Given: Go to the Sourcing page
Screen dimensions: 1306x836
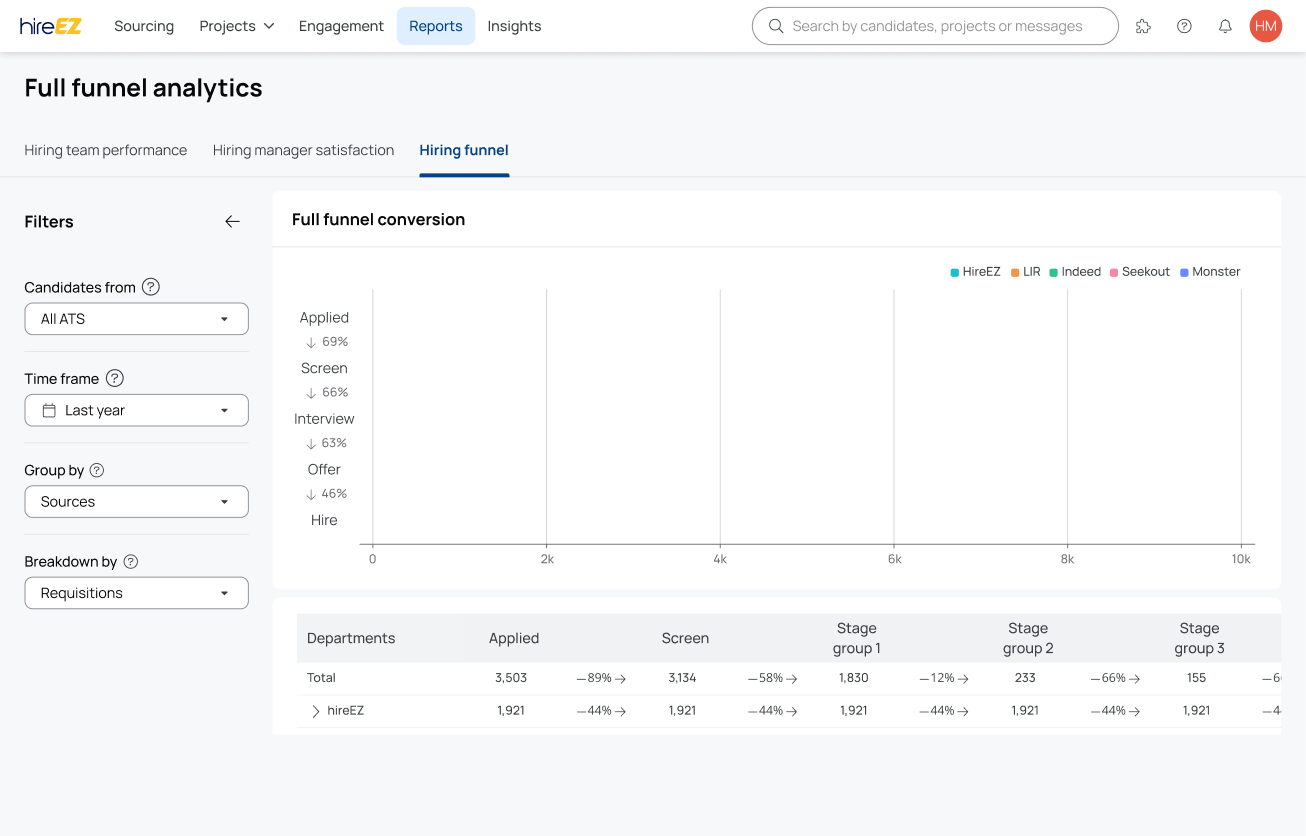Looking at the screenshot, I should [x=144, y=26].
